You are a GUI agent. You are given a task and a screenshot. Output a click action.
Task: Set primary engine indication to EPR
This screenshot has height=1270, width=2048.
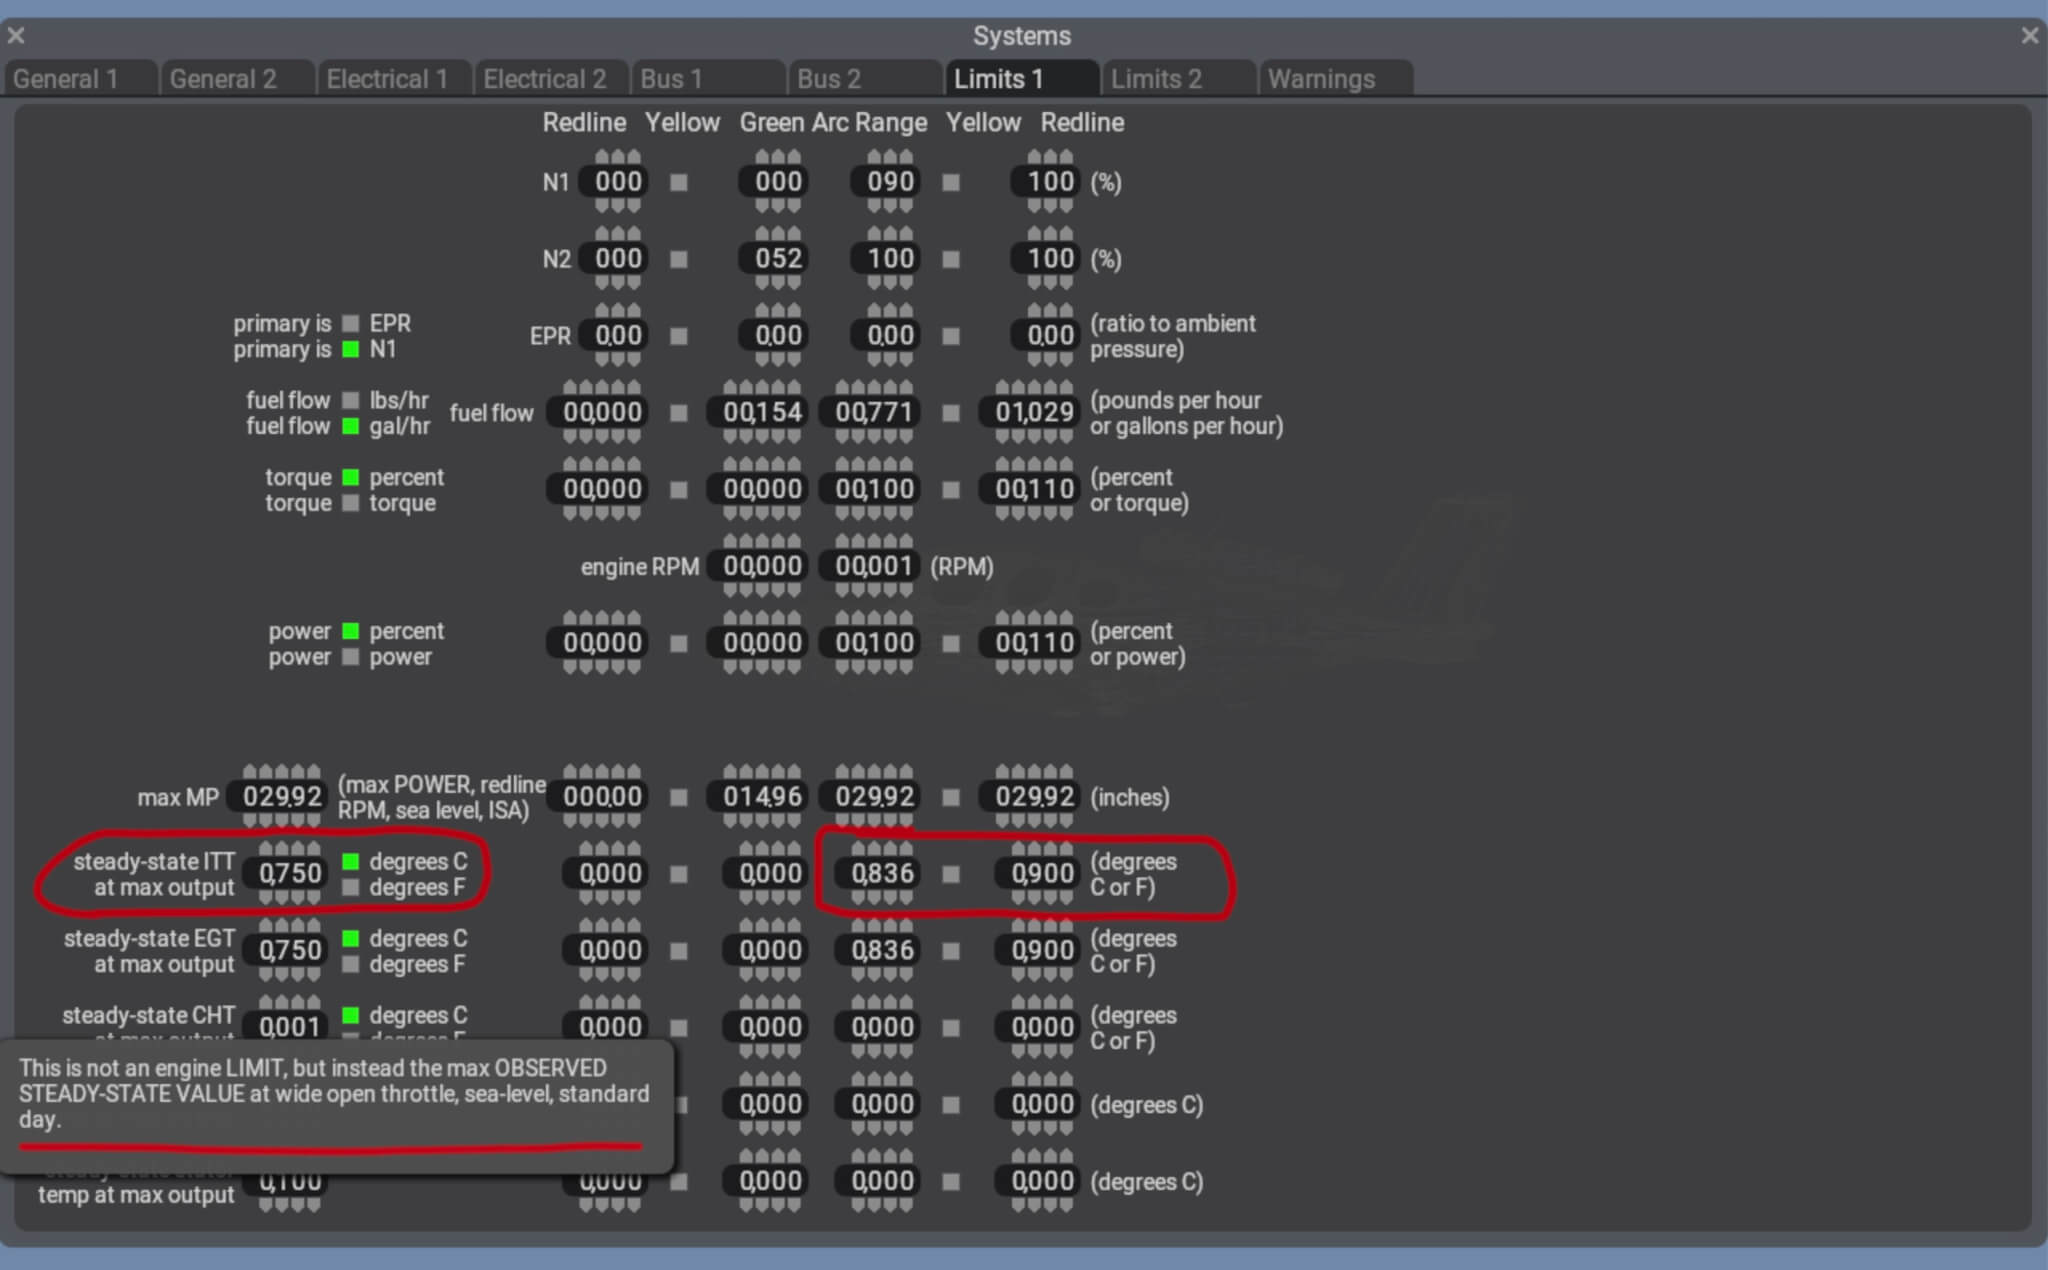[x=351, y=323]
